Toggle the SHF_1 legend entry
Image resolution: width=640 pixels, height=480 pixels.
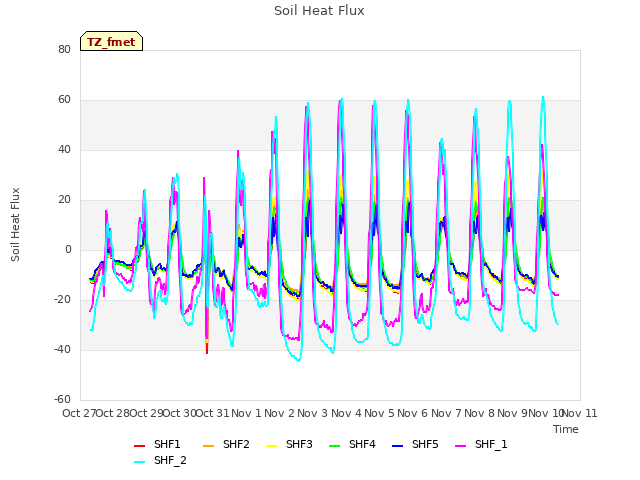click(x=481, y=444)
